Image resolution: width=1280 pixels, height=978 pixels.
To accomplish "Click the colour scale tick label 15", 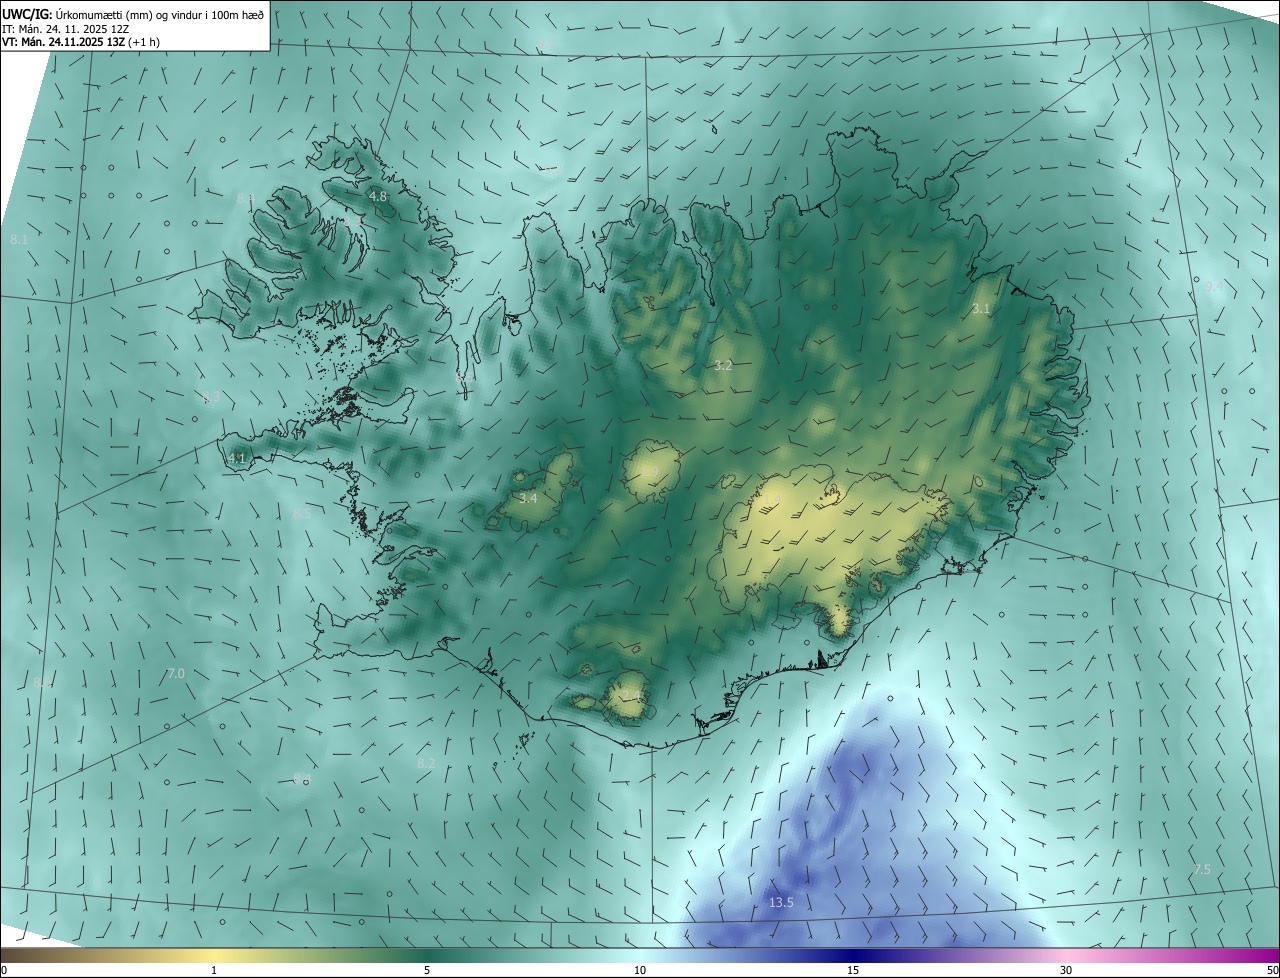I will pos(853,971).
